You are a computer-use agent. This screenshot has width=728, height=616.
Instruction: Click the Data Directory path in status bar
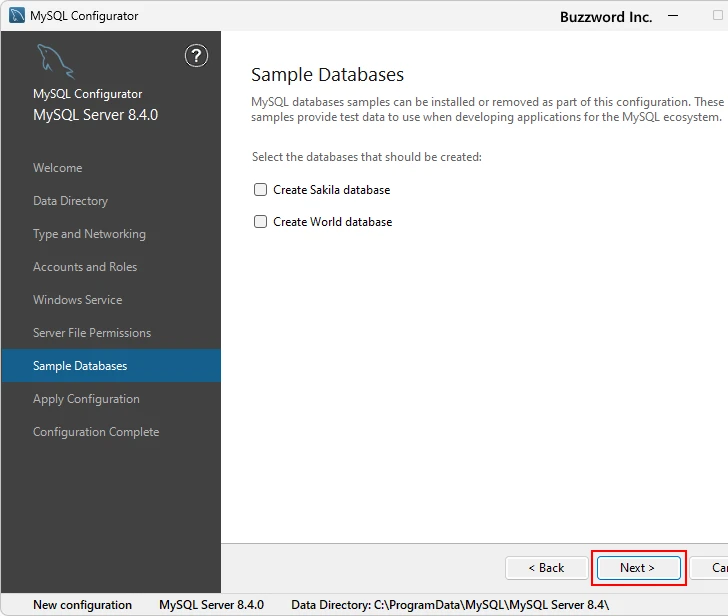(450, 605)
